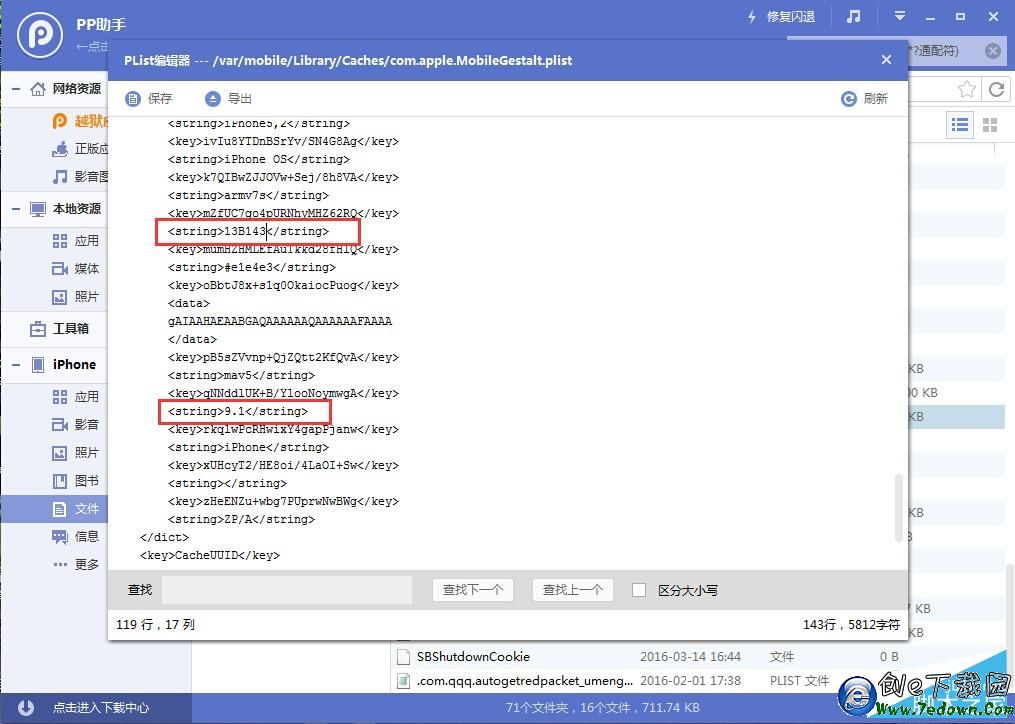Viewport: 1015px width, 724px height.
Task: Select 信息 under iPhone in sidebar
Action: [x=86, y=536]
